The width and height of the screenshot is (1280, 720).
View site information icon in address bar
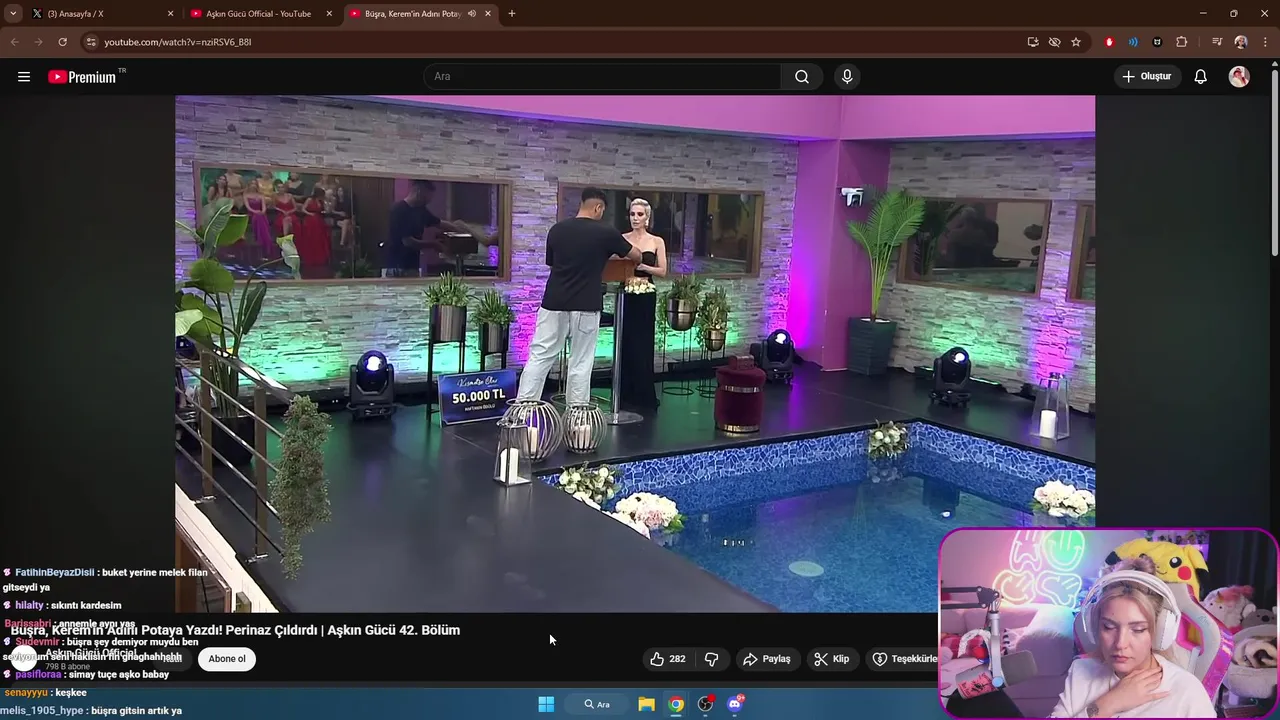91,42
